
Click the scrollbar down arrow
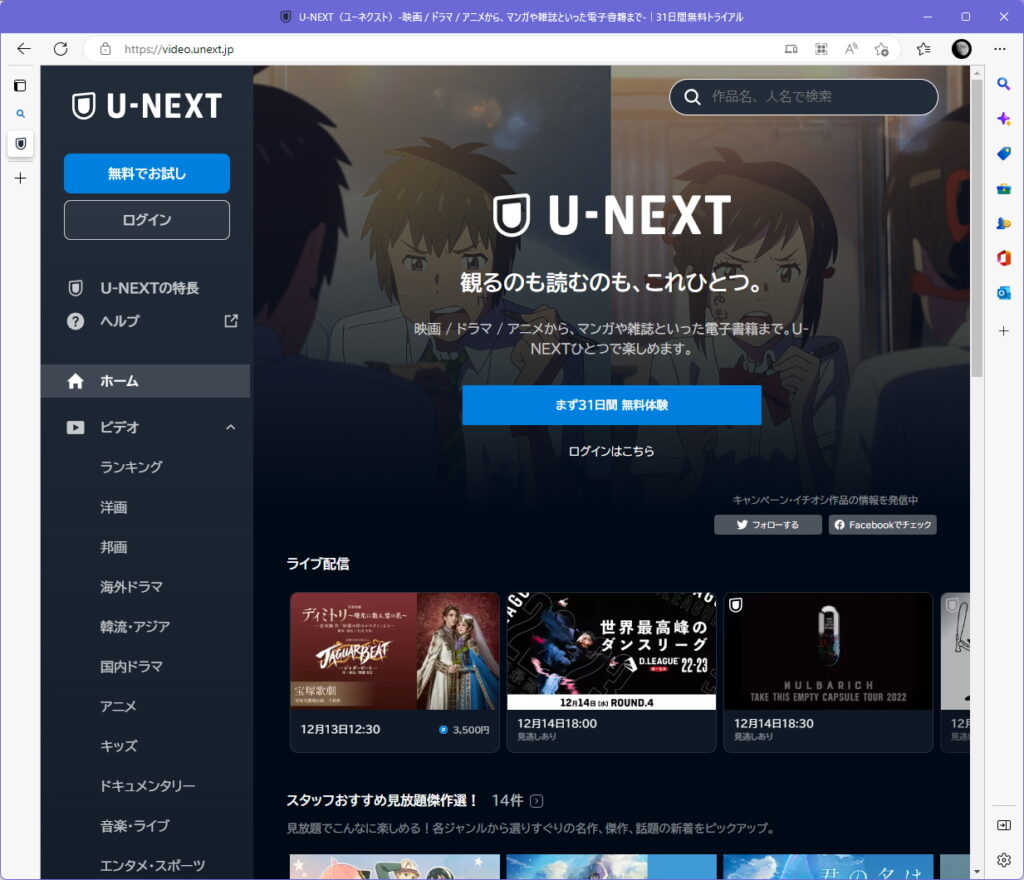click(977, 872)
